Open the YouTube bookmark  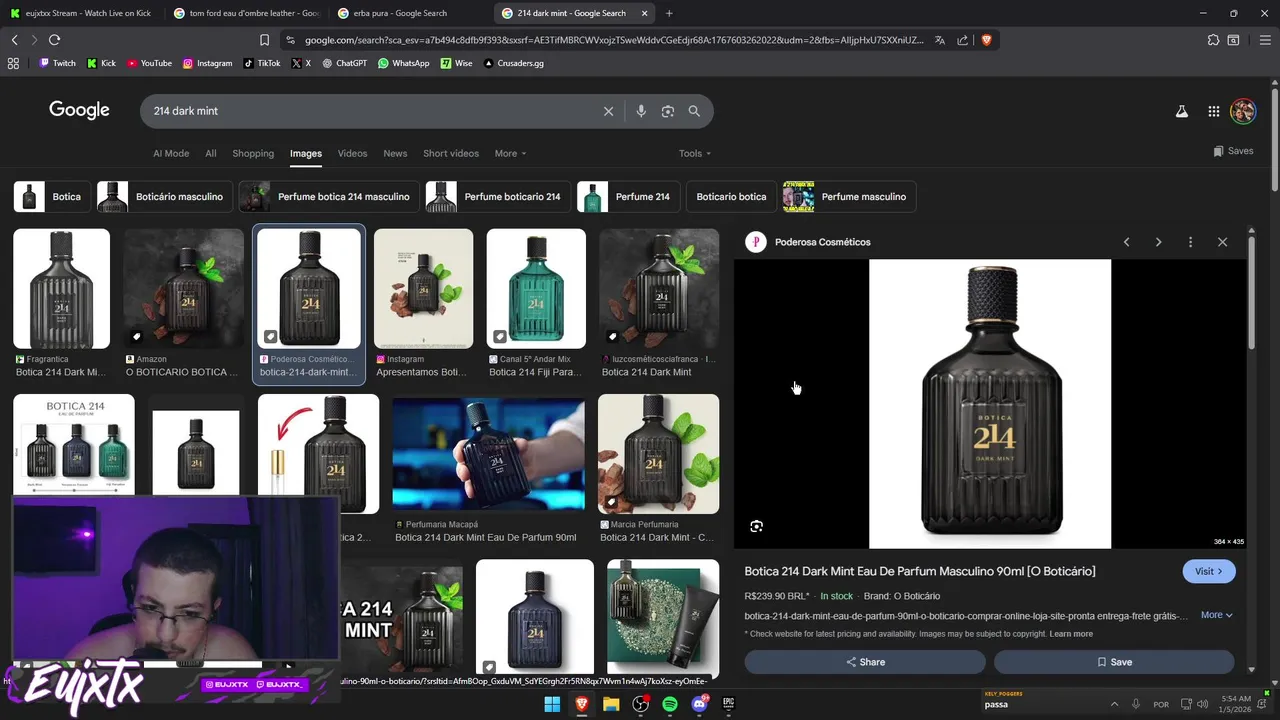(149, 63)
